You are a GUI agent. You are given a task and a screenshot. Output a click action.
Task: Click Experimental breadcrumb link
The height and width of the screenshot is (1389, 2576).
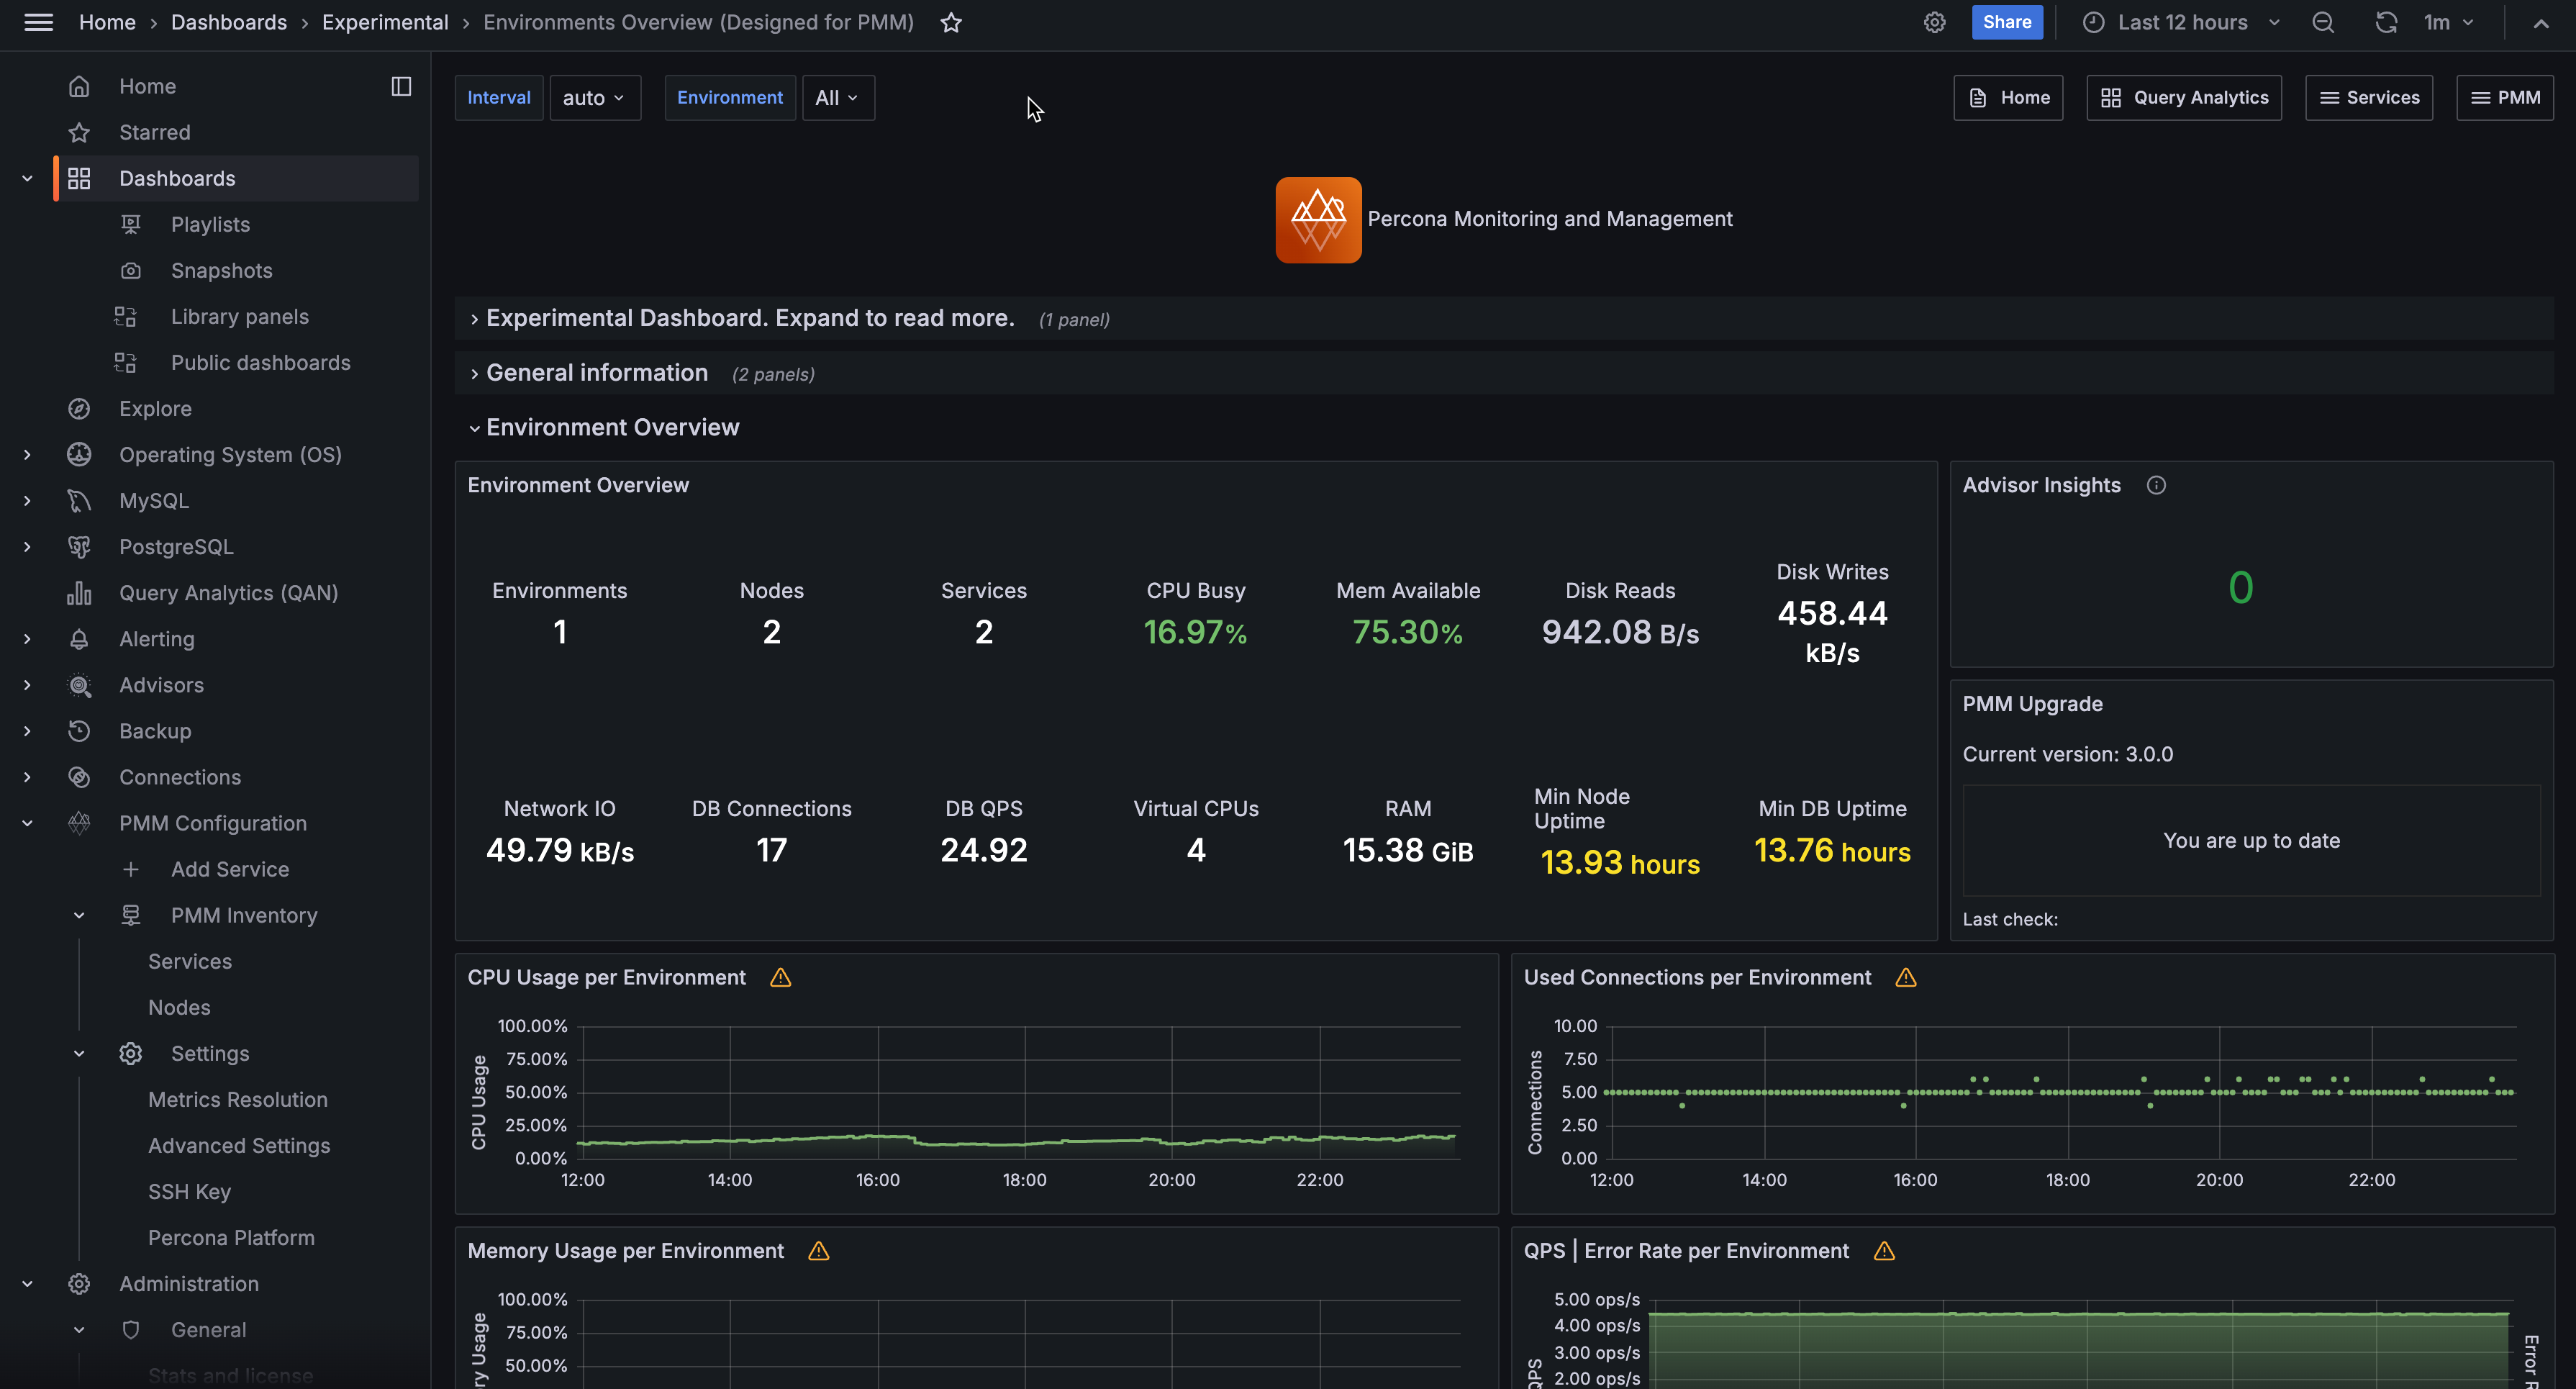pyautogui.click(x=385, y=22)
